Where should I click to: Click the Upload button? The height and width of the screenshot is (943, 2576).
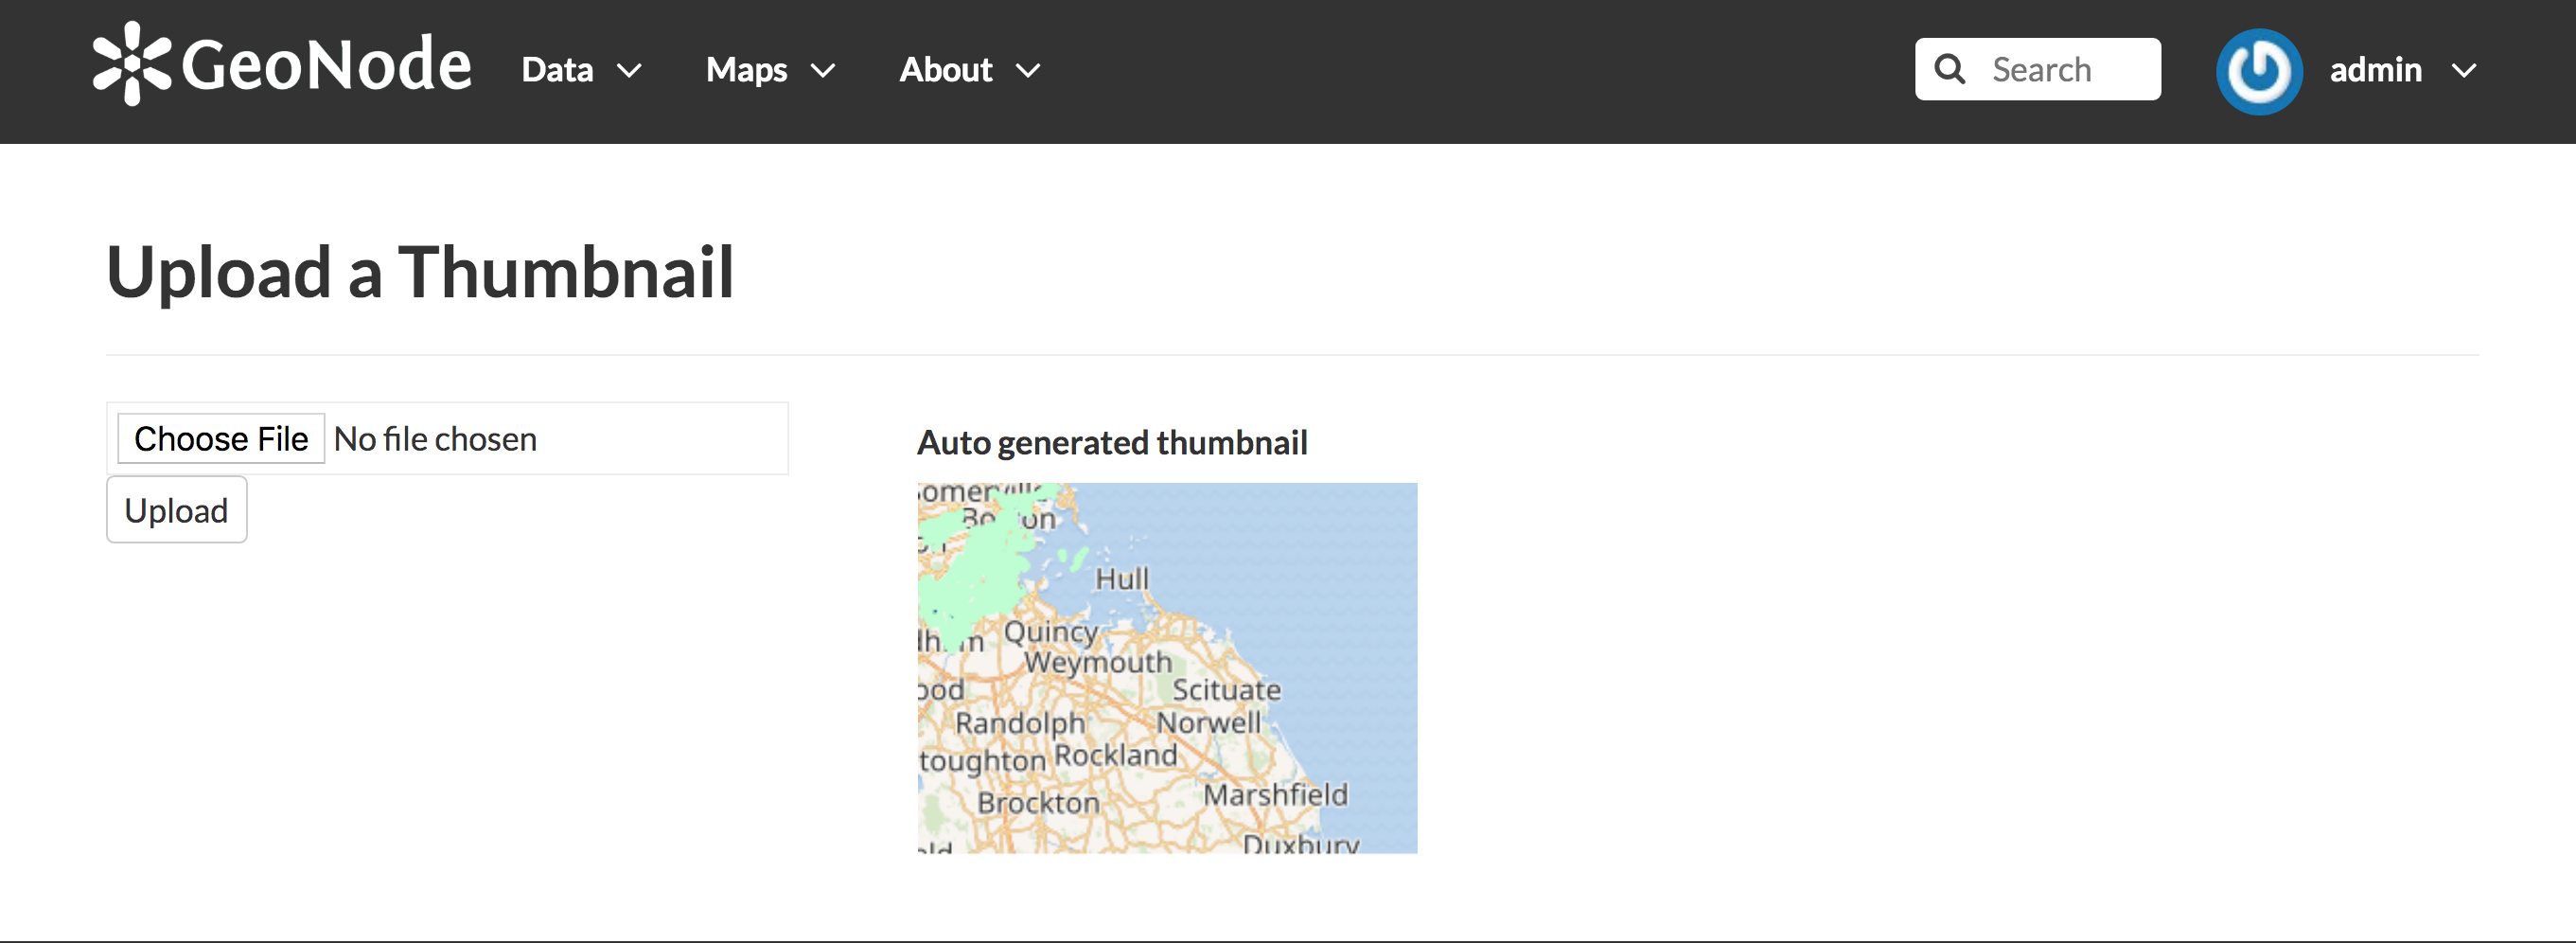(177, 510)
